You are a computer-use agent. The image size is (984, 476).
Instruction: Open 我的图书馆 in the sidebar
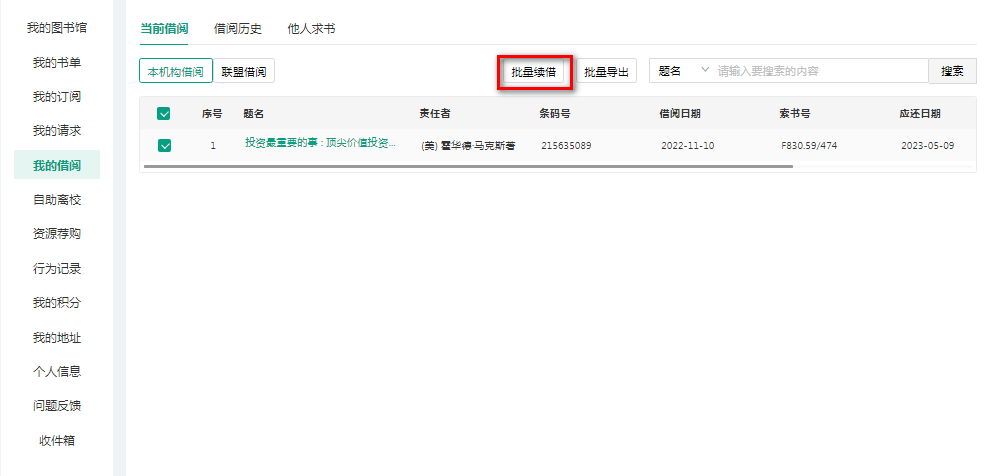[56, 28]
